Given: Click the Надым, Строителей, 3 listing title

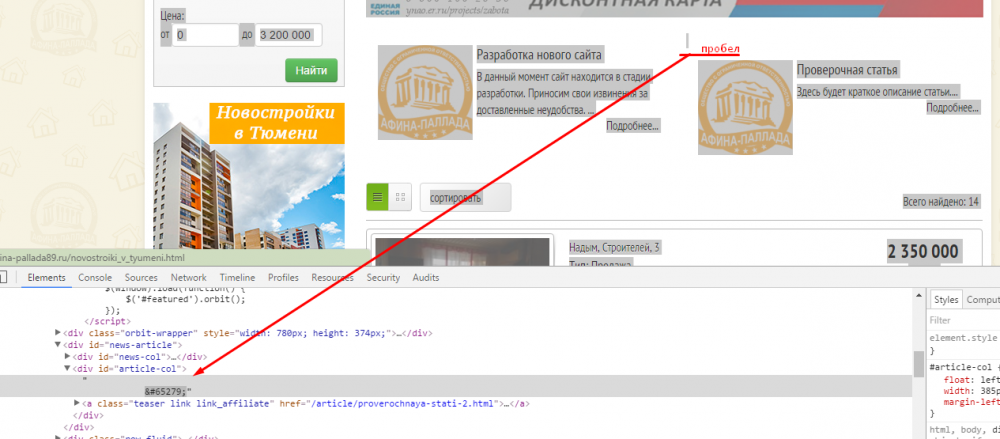Looking at the screenshot, I should [x=614, y=248].
